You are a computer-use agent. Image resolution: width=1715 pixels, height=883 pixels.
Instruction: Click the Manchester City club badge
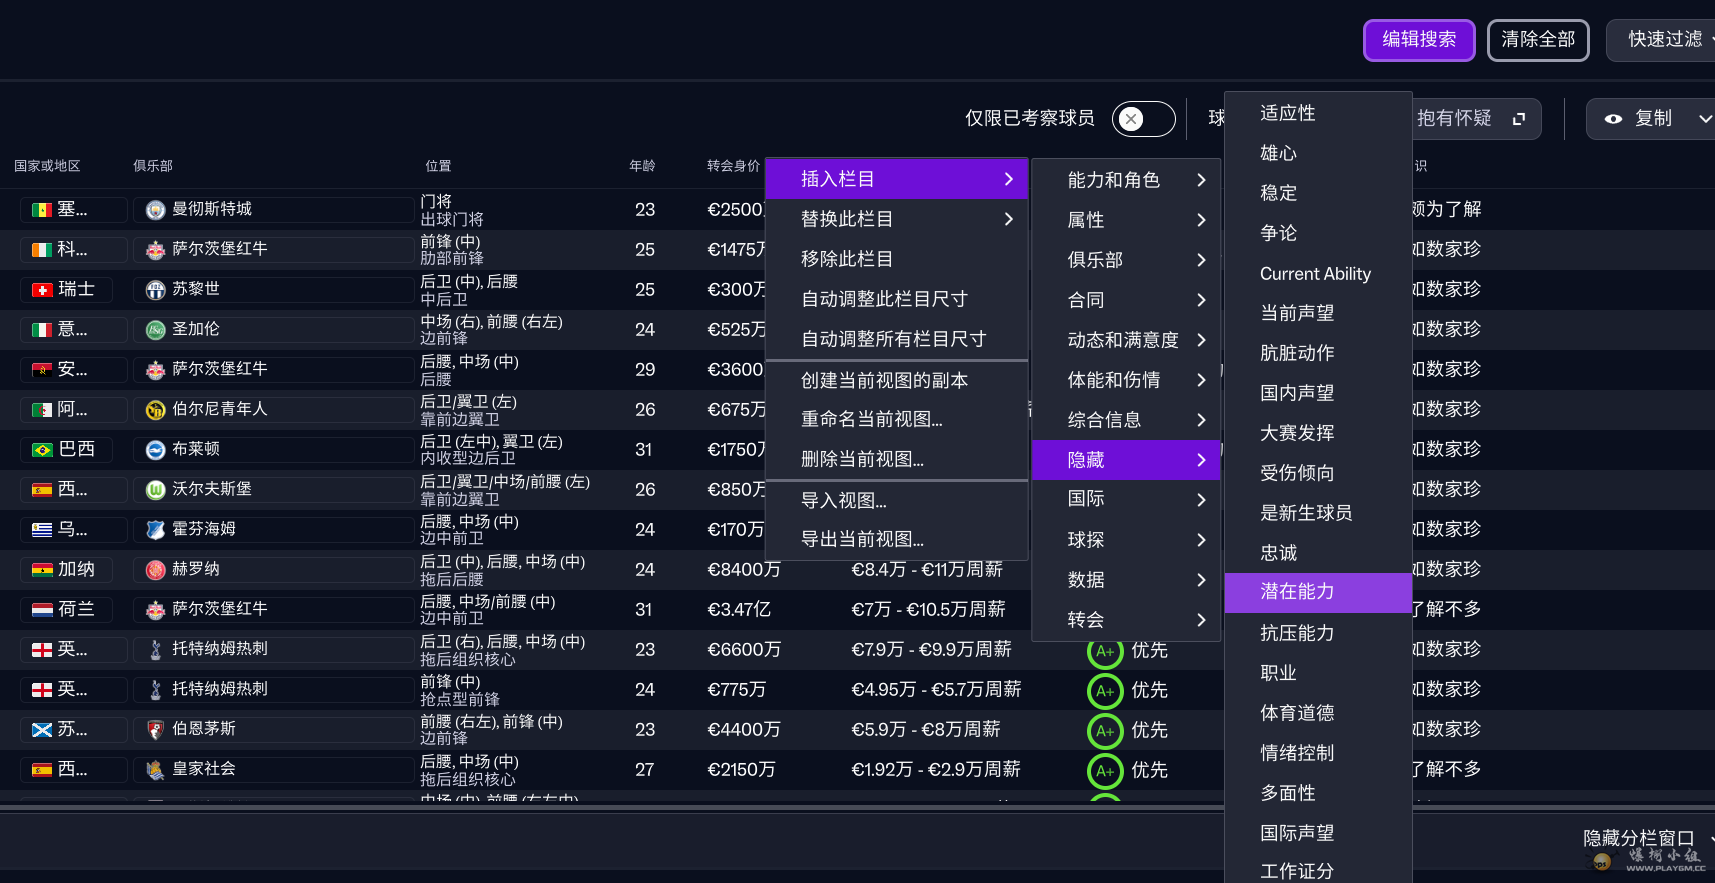155,210
